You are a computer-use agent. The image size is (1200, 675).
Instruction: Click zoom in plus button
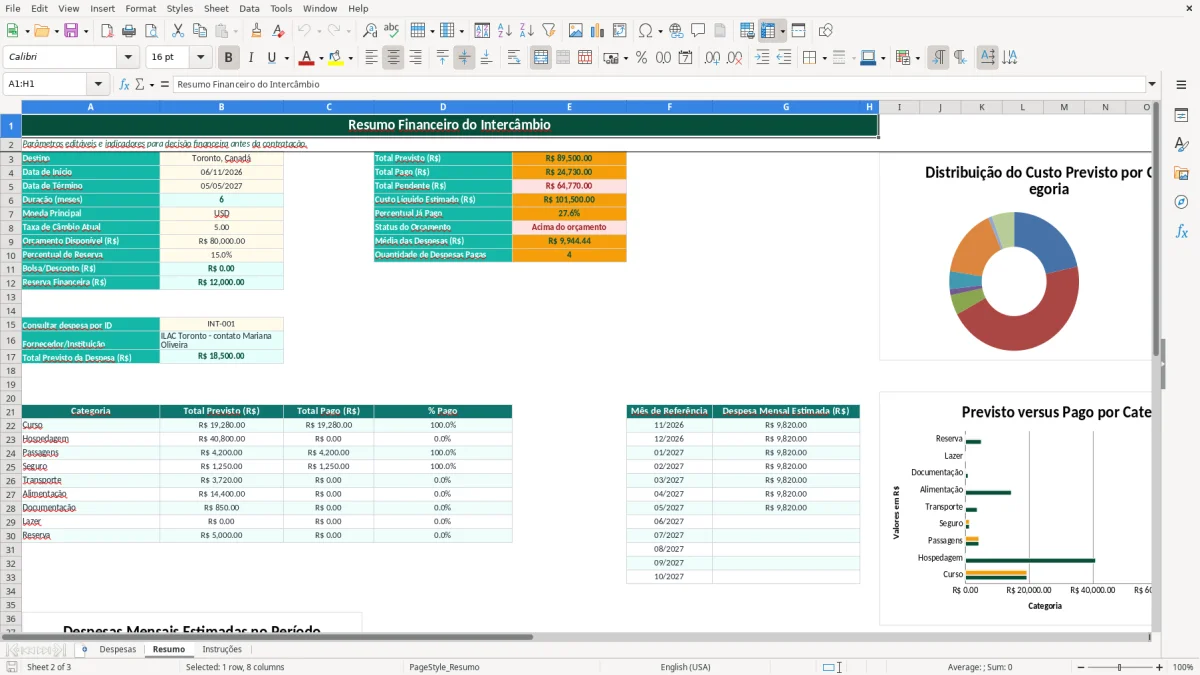coord(1158,667)
